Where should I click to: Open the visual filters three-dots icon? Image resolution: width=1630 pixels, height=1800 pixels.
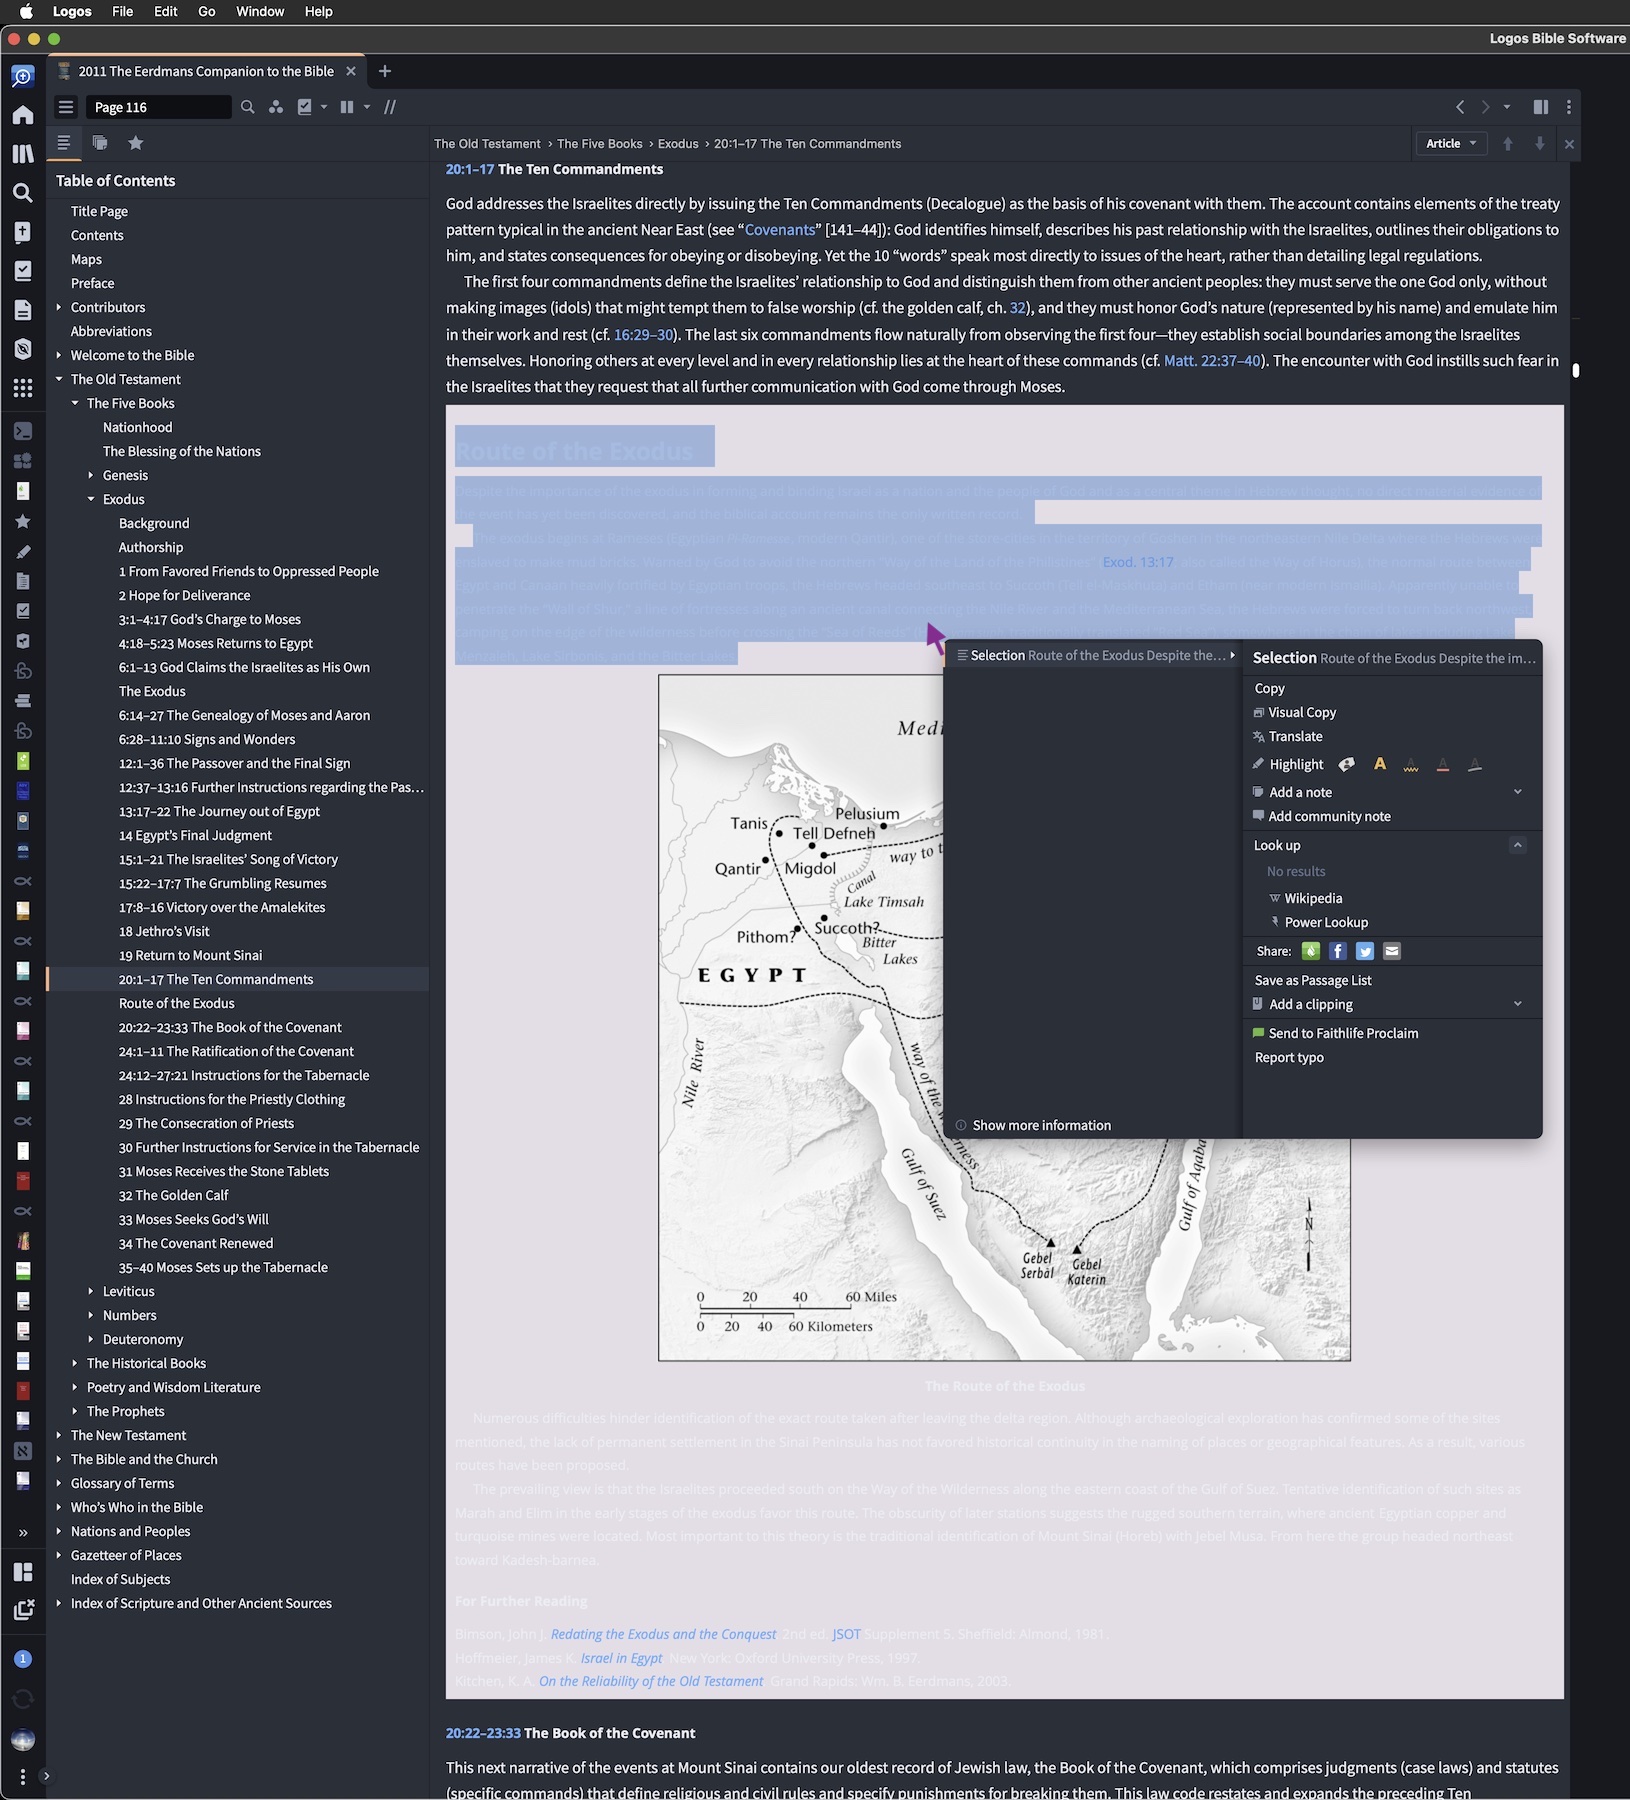tap(276, 107)
